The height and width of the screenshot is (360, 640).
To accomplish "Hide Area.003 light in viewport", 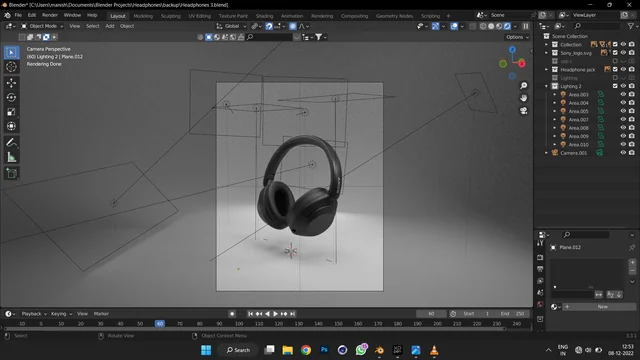I will 623,94.
